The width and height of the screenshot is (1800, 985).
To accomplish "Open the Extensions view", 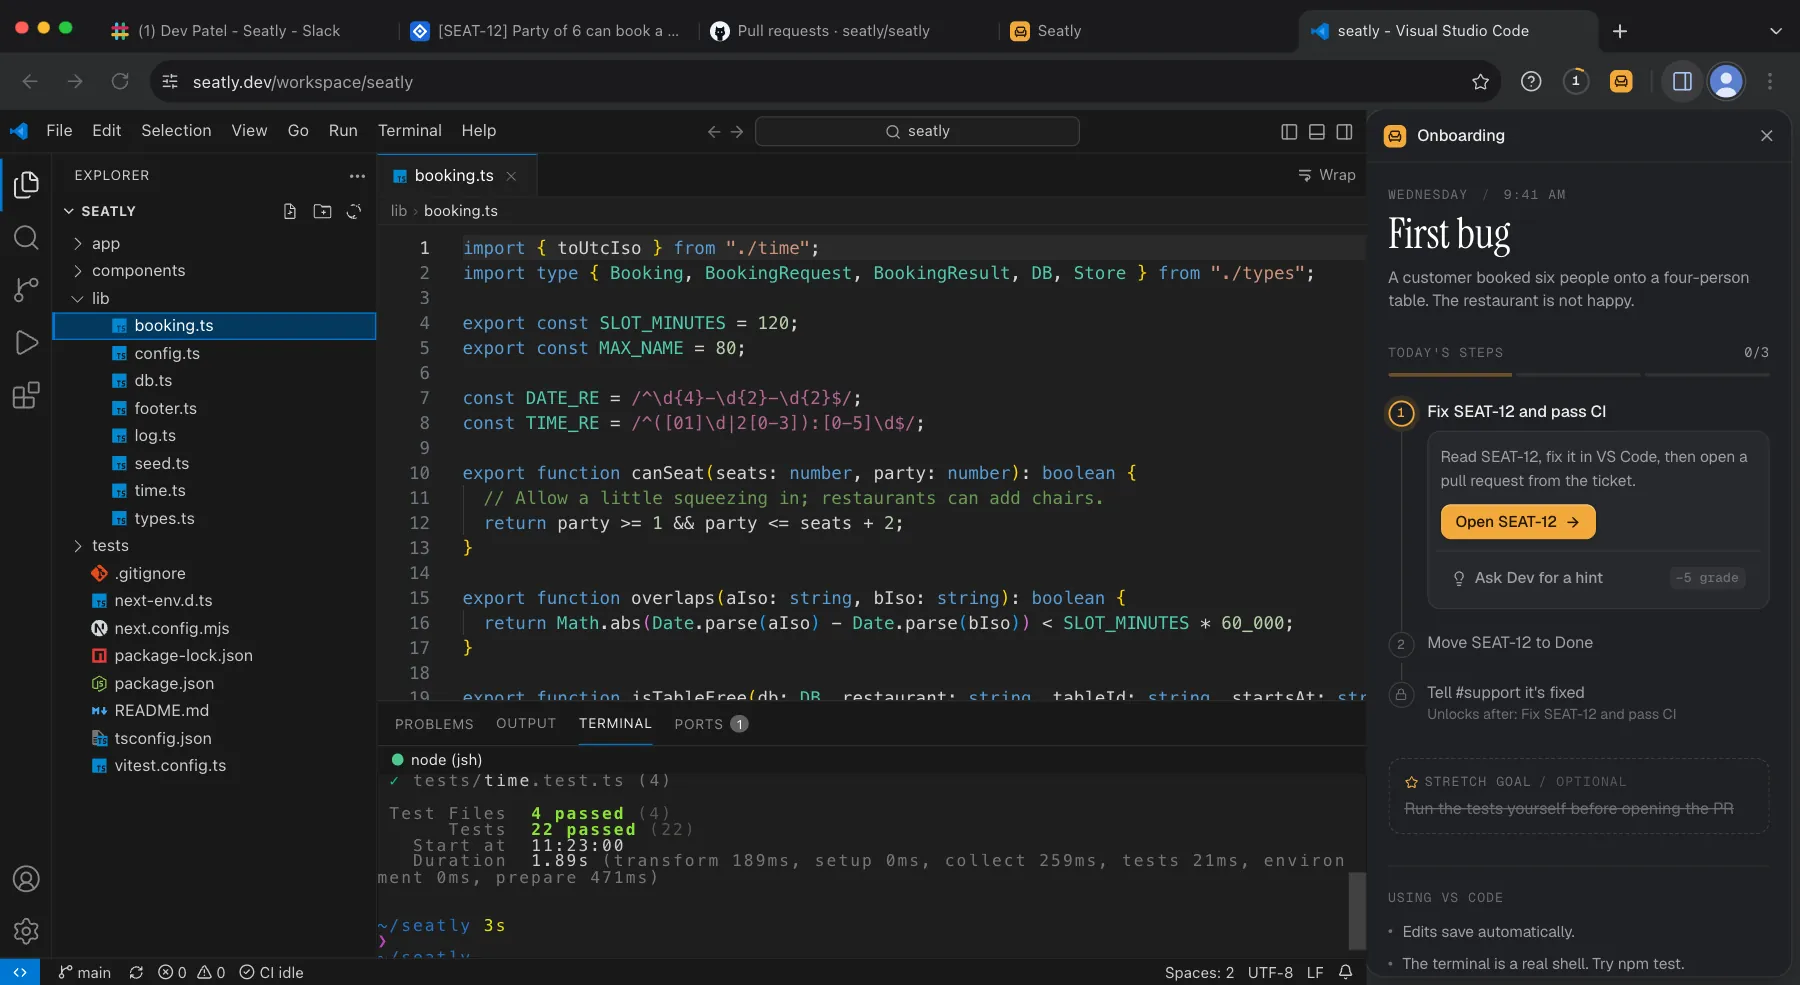I will coord(26,396).
